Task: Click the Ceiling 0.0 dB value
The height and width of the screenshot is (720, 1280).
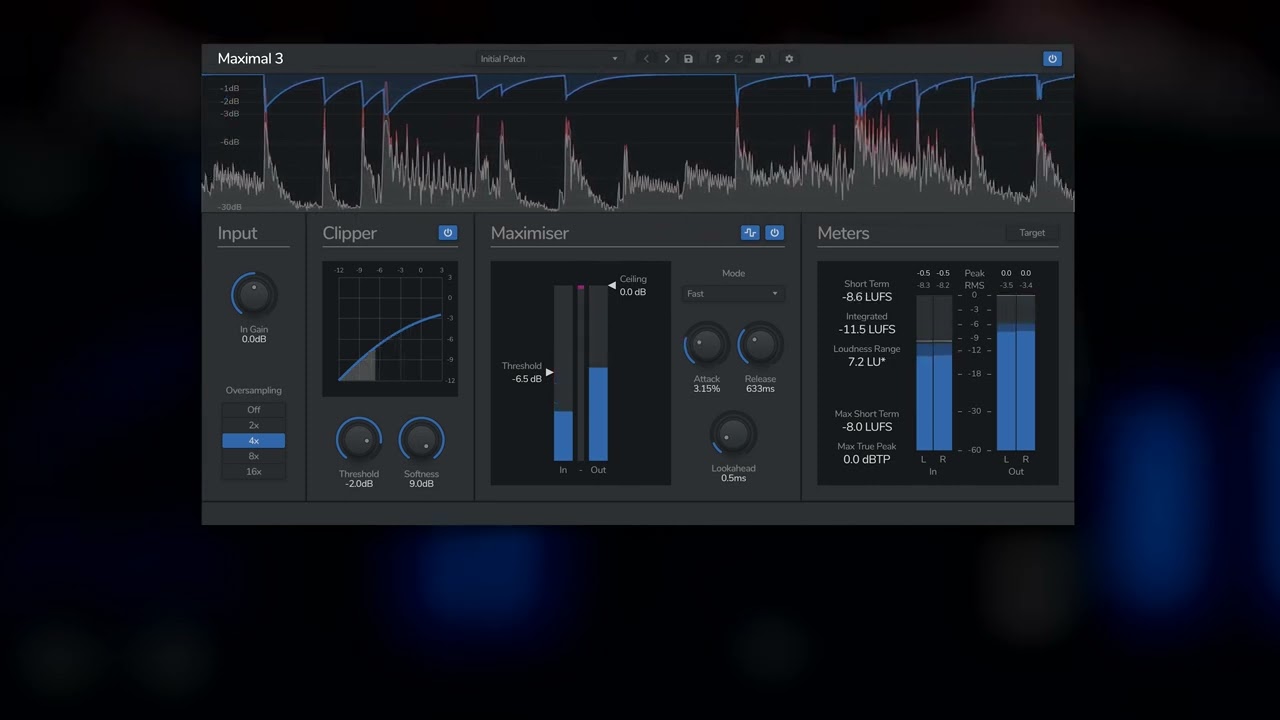Action: coord(633,292)
